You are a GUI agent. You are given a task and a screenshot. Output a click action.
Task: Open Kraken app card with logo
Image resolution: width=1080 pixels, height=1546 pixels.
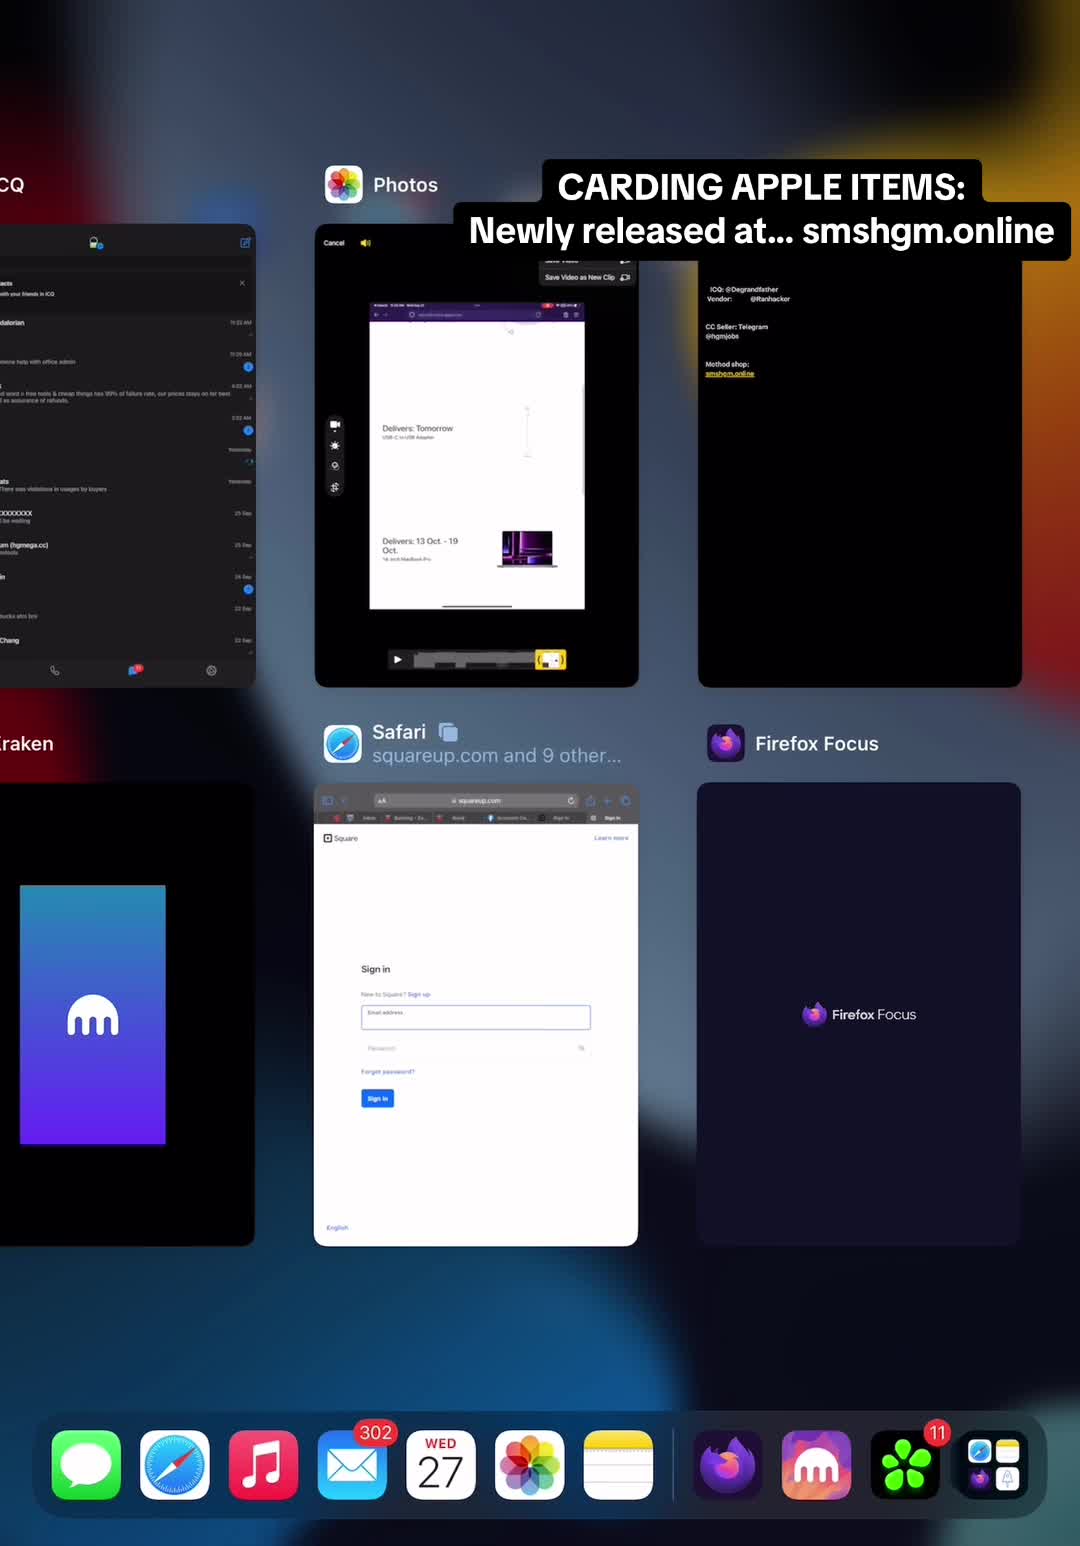pyautogui.click(x=127, y=1014)
